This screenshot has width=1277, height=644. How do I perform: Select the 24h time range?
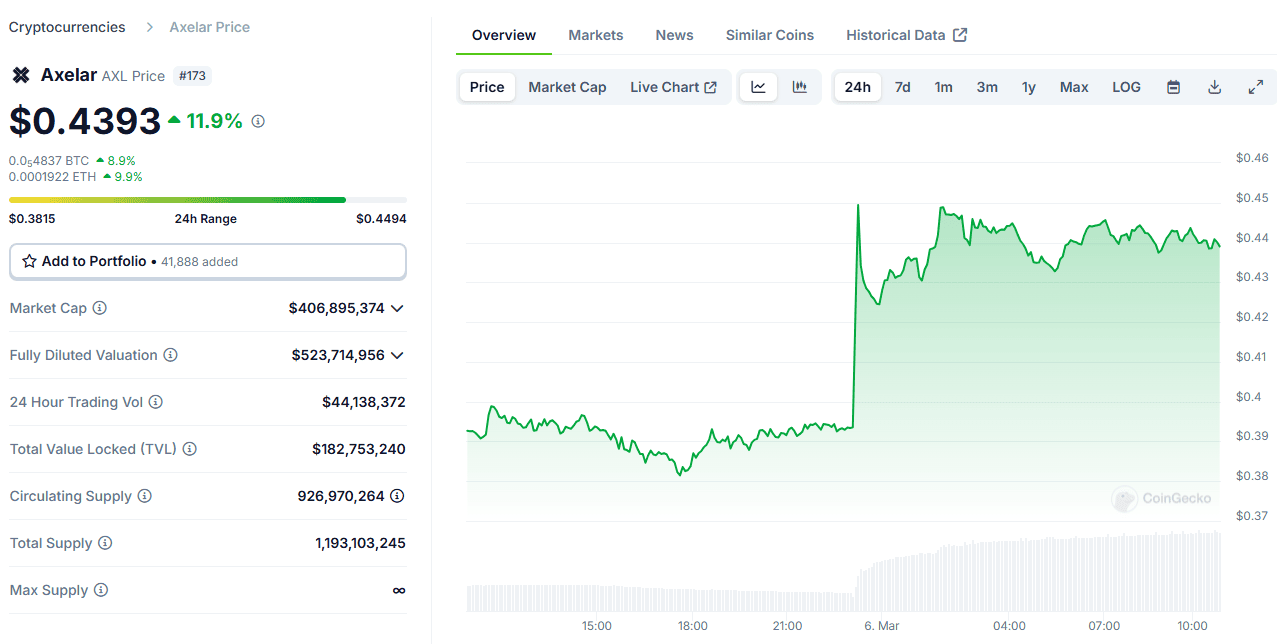[x=858, y=87]
